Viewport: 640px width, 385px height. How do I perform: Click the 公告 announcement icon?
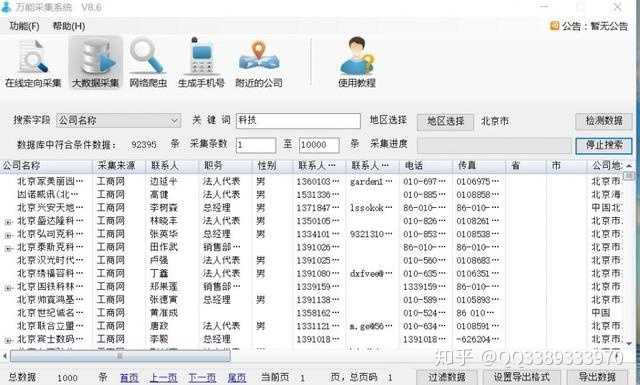pos(554,26)
